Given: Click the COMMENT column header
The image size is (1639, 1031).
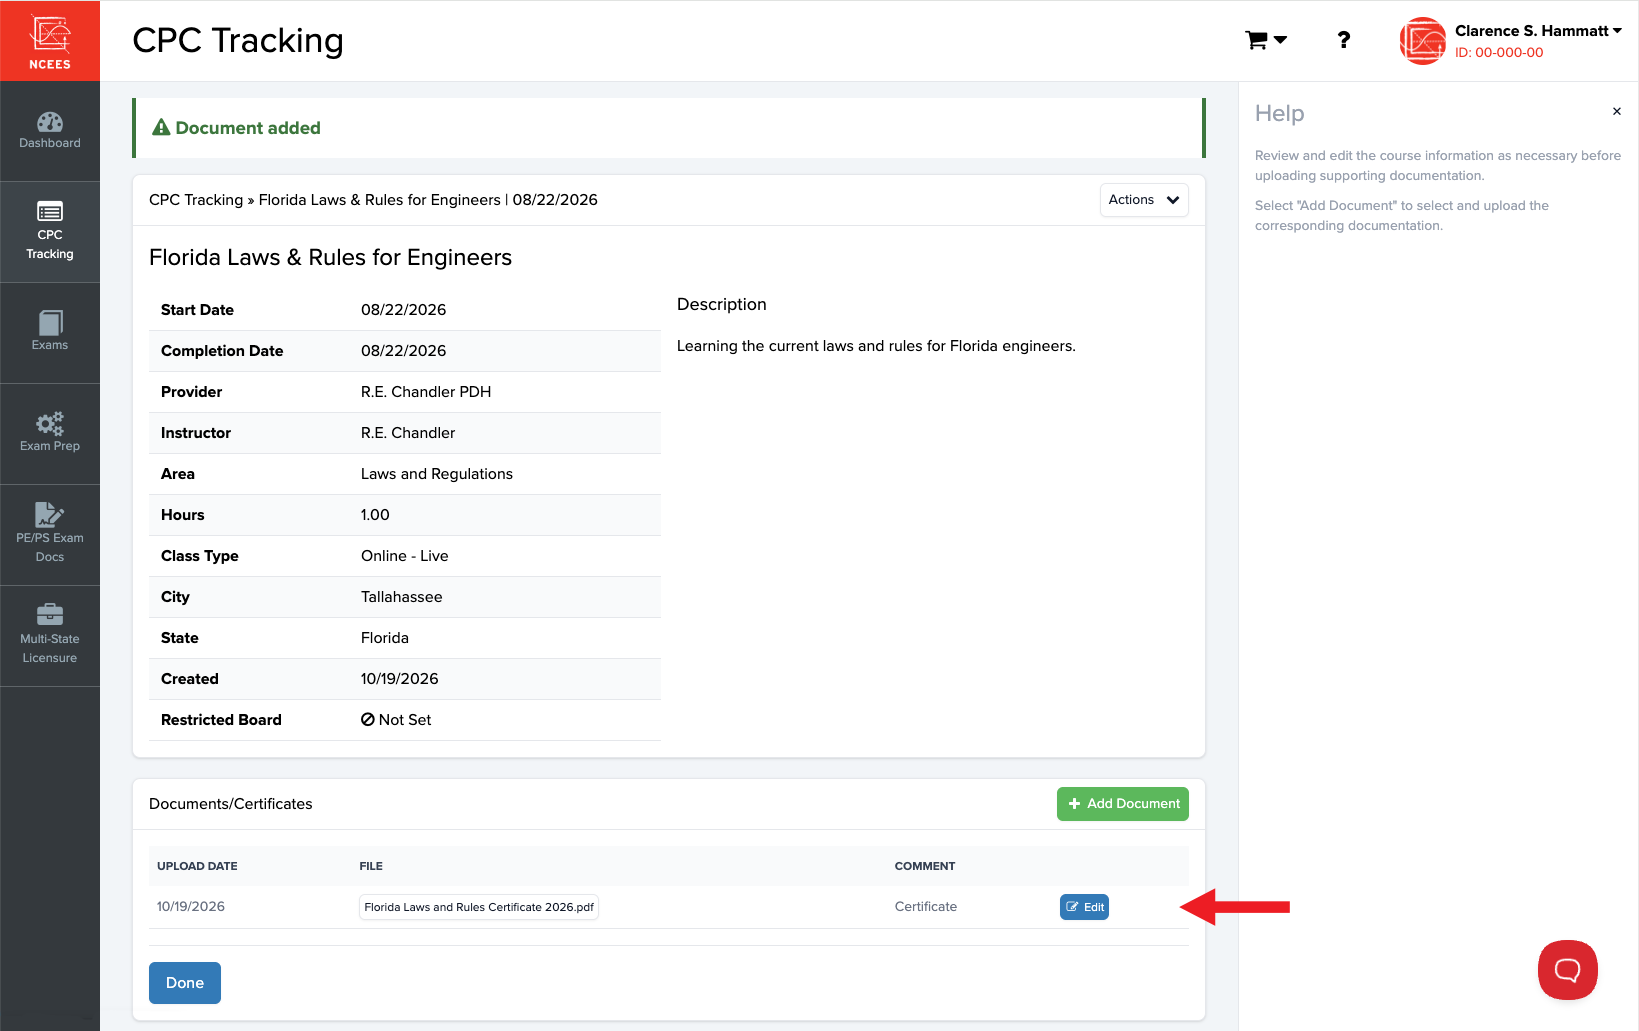Looking at the screenshot, I should (925, 866).
